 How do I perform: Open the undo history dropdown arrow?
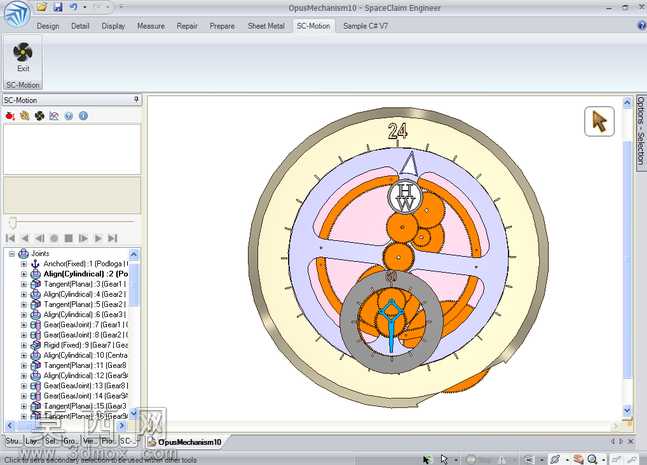(x=85, y=7)
